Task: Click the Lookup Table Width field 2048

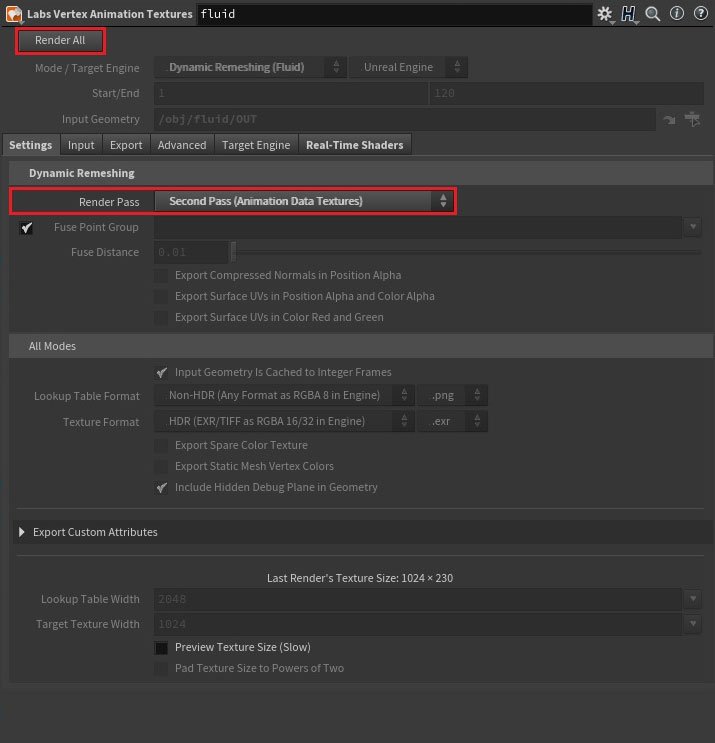Action: (418, 599)
